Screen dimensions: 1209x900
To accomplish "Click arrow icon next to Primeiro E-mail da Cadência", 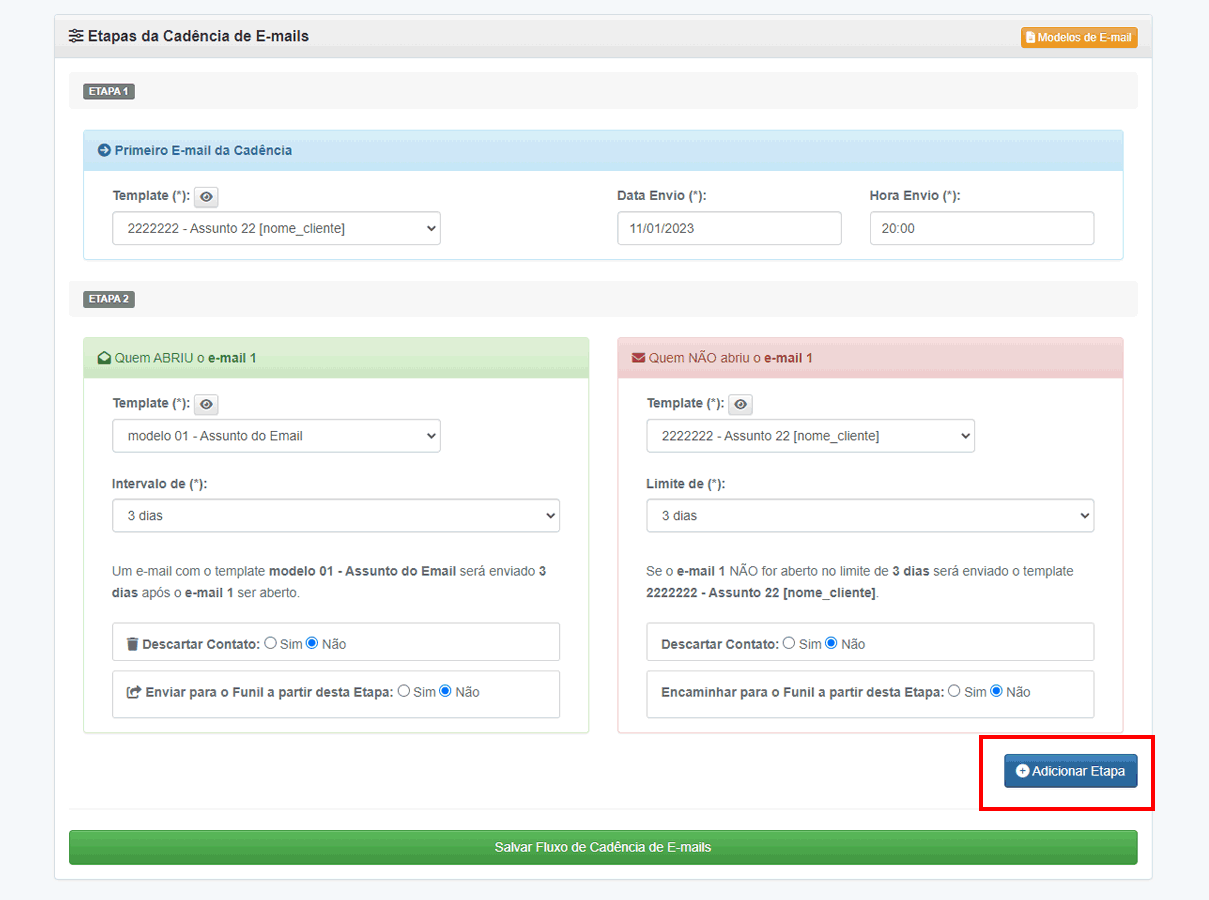I will coord(103,150).
